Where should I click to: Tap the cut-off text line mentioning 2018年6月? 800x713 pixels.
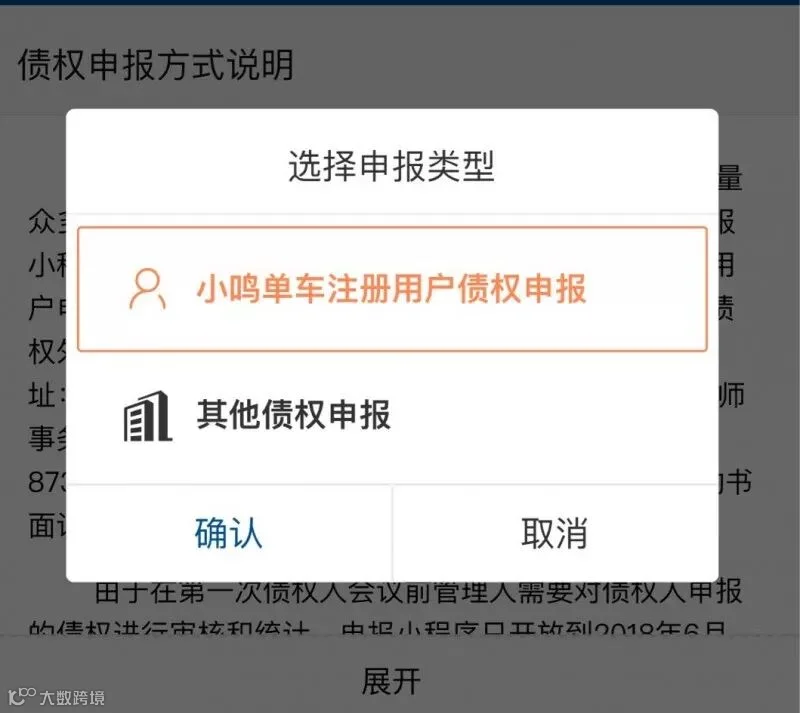(x=378, y=628)
